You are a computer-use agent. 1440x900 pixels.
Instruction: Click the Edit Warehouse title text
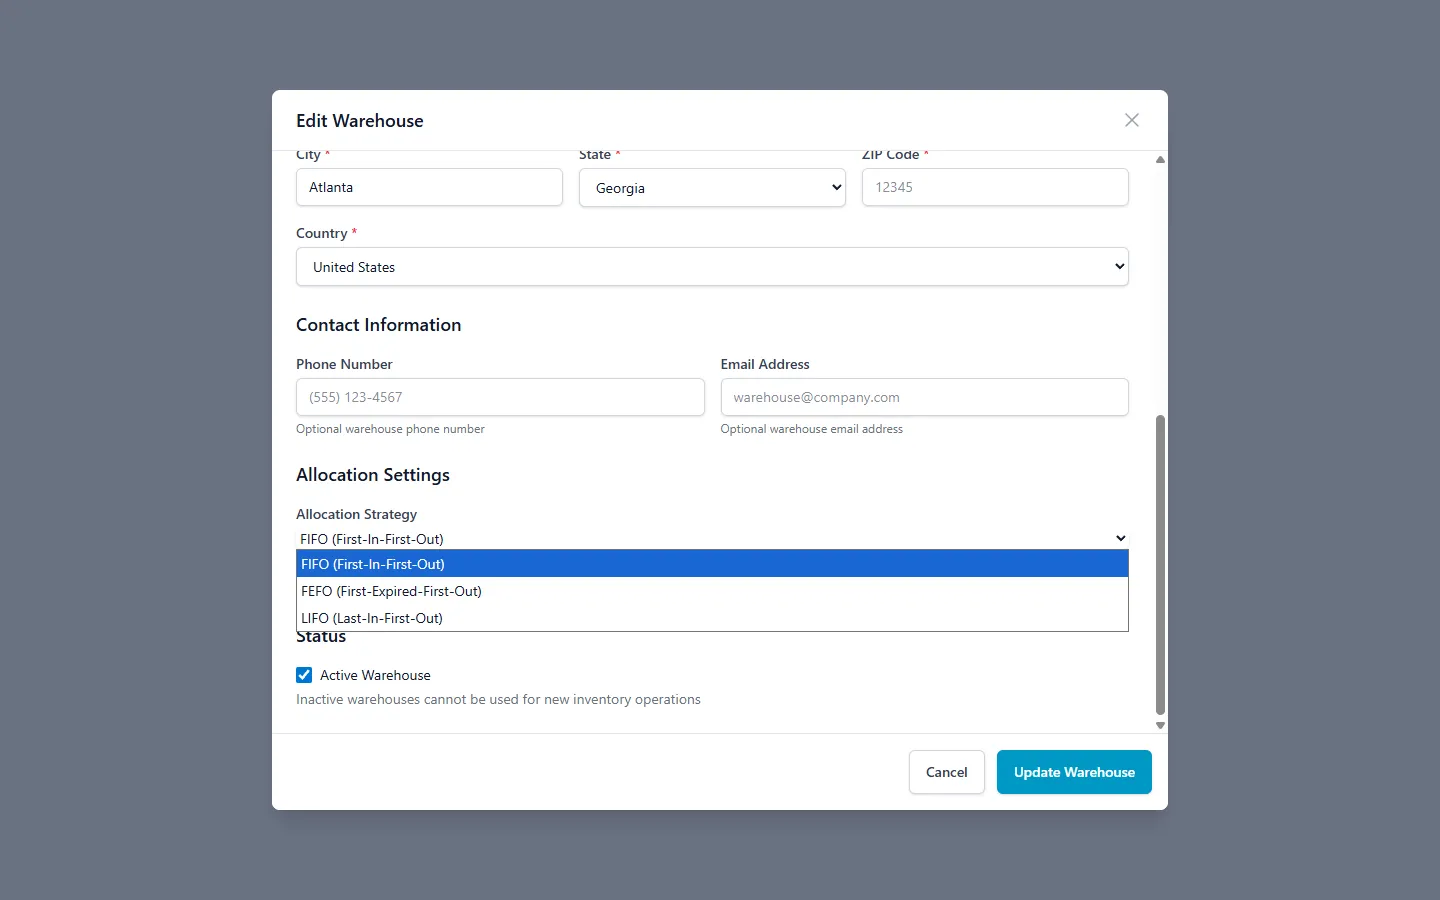click(359, 120)
